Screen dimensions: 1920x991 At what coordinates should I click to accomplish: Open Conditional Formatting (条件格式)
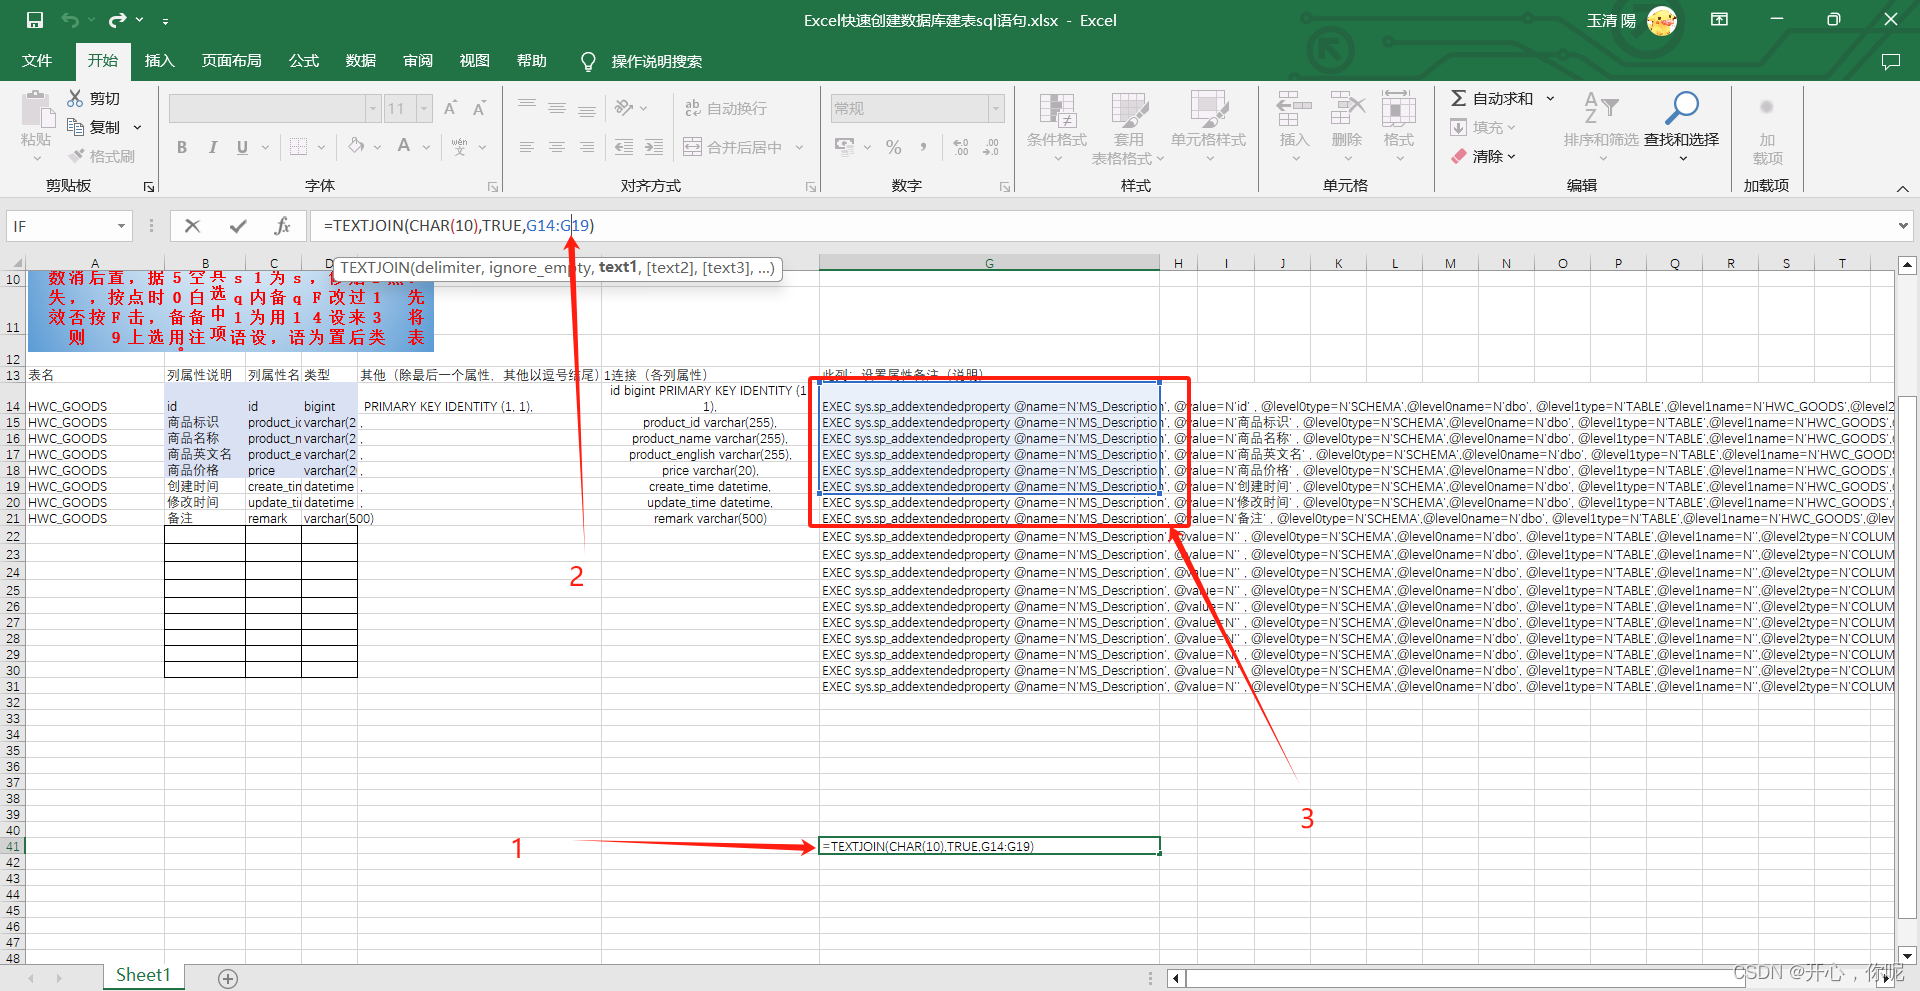1056,128
